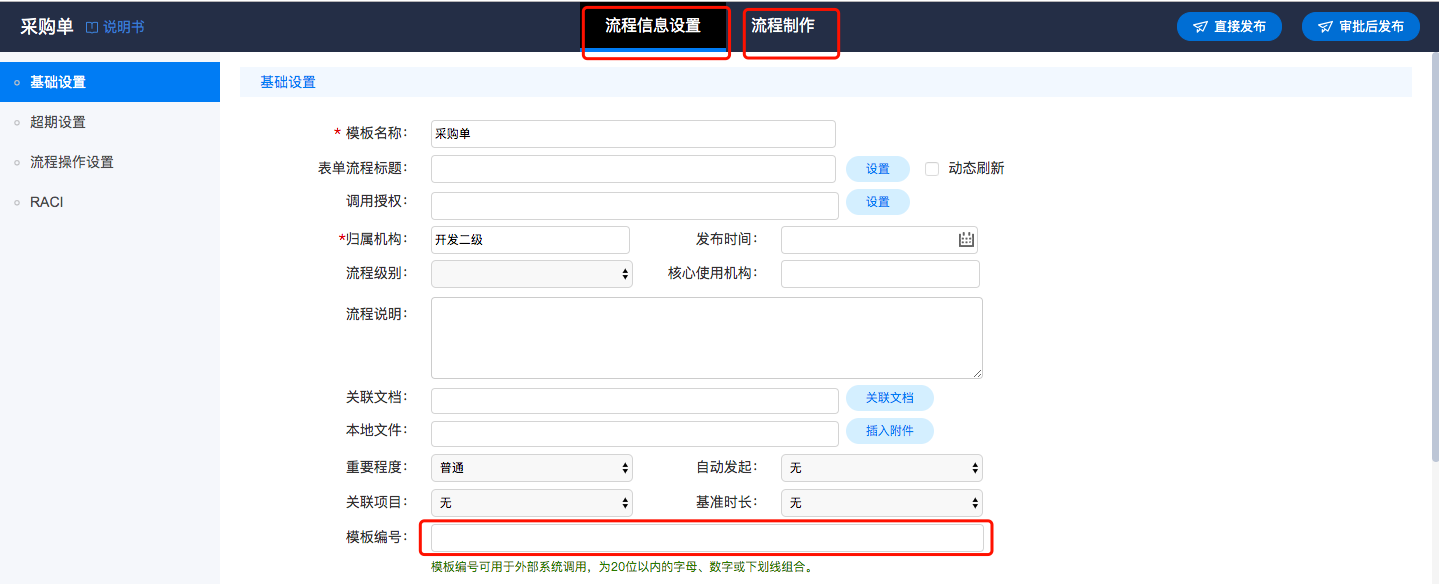
Task: Click the 关联文档 input field
Action: pyautogui.click(x=635, y=401)
